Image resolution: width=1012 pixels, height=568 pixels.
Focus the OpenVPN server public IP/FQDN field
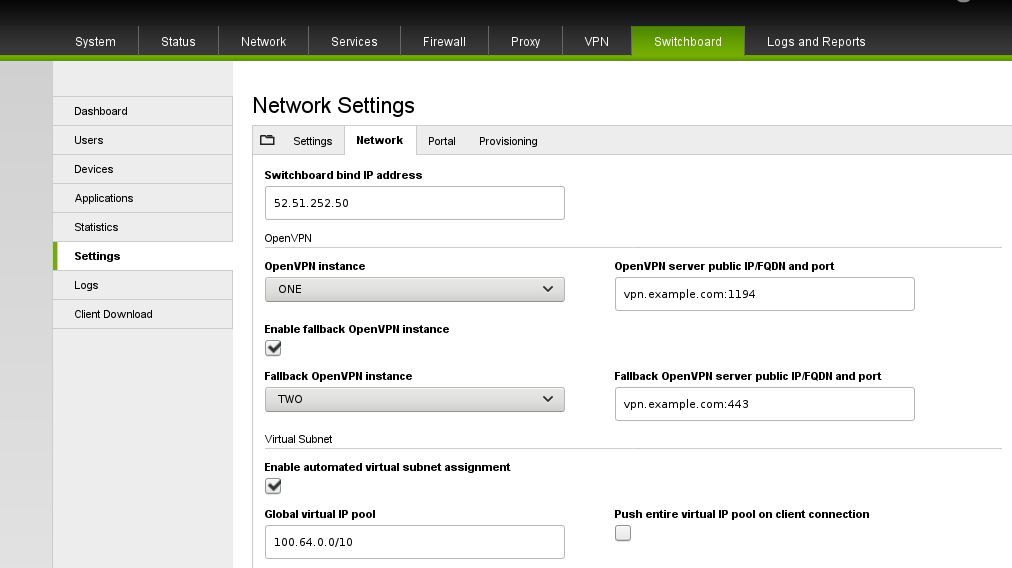click(764, 294)
